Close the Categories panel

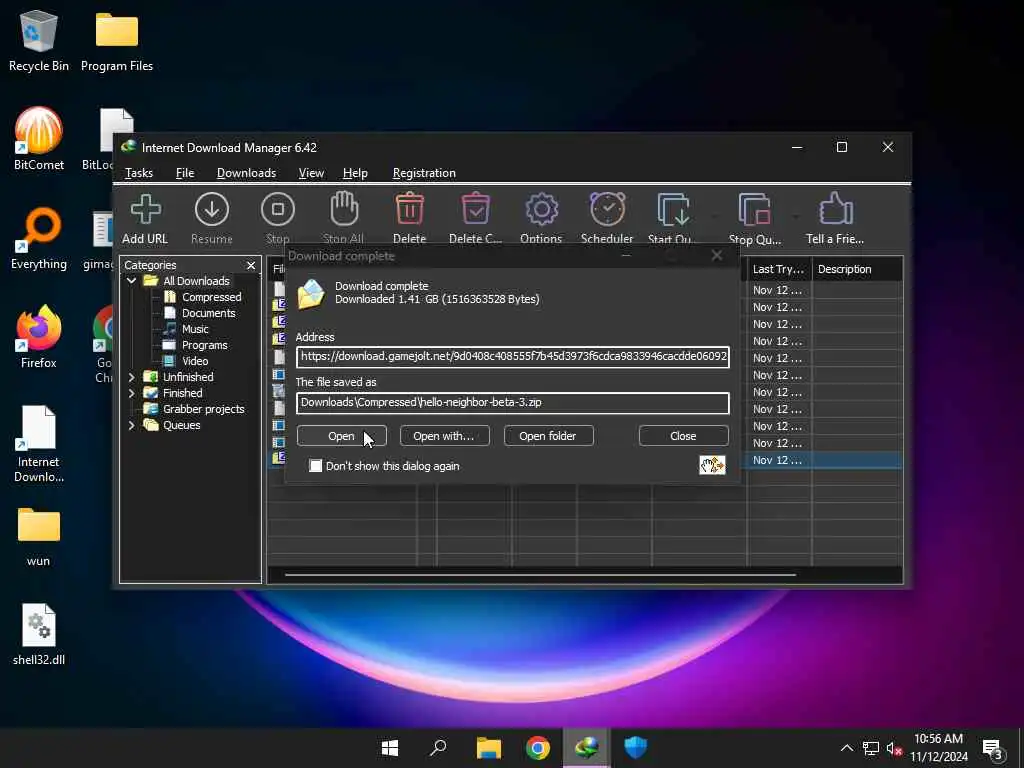pyautogui.click(x=251, y=265)
